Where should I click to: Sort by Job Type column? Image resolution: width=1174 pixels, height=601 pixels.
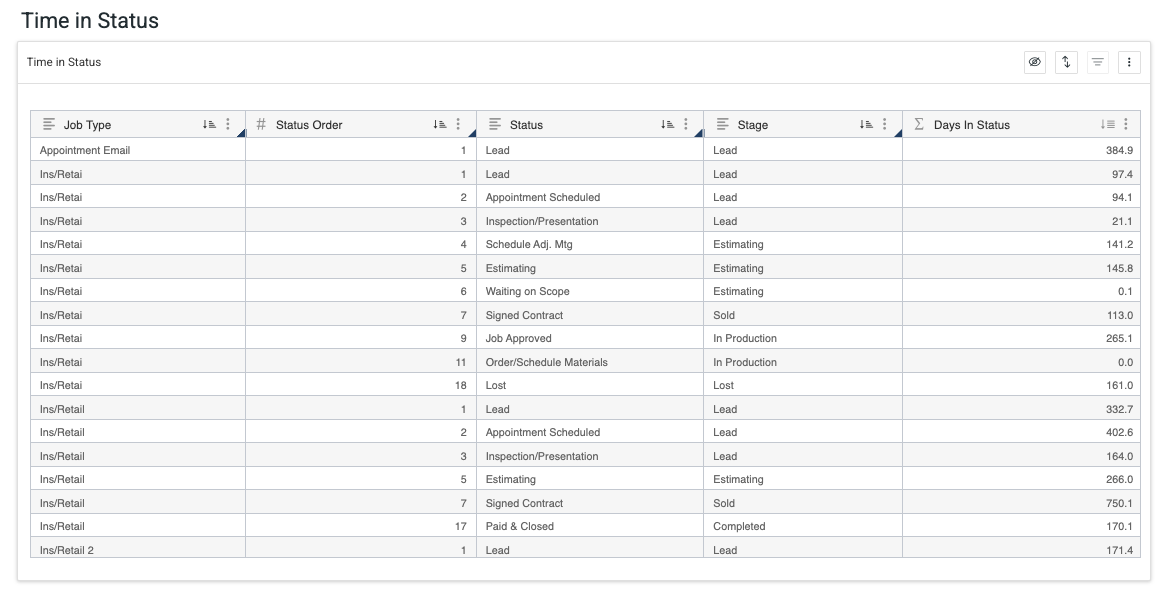point(209,124)
